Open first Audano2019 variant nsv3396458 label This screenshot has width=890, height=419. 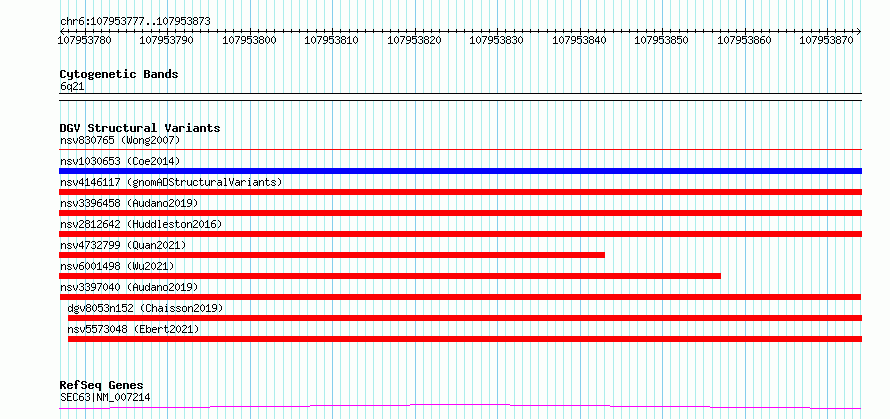(129, 203)
